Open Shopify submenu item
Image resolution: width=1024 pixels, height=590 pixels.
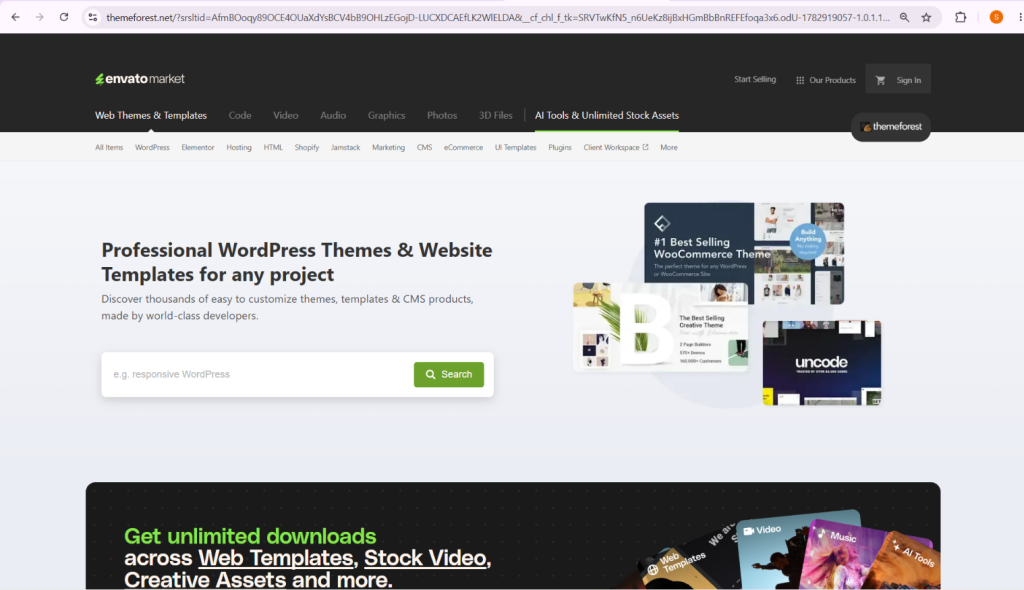(307, 148)
